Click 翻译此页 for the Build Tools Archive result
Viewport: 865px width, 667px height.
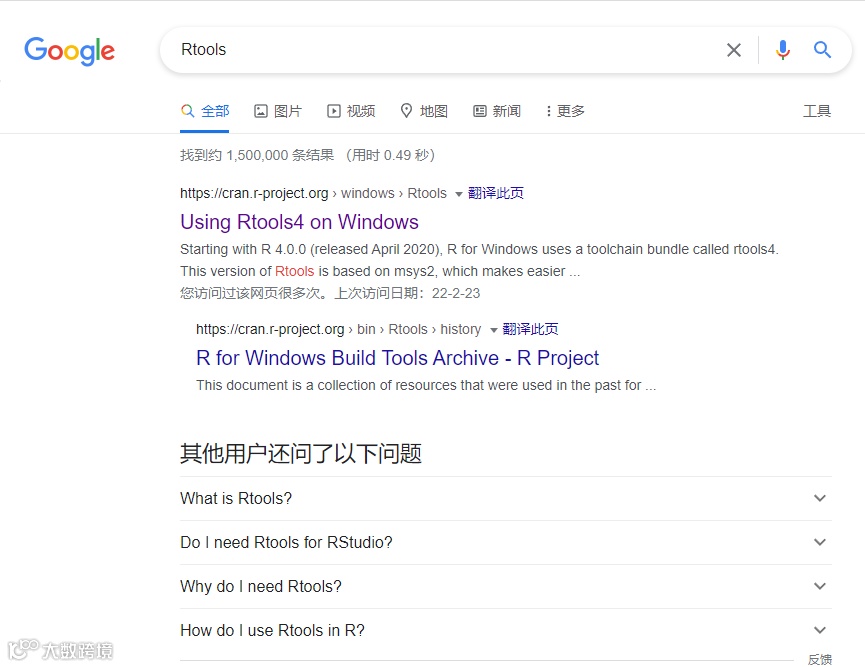[x=530, y=329]
